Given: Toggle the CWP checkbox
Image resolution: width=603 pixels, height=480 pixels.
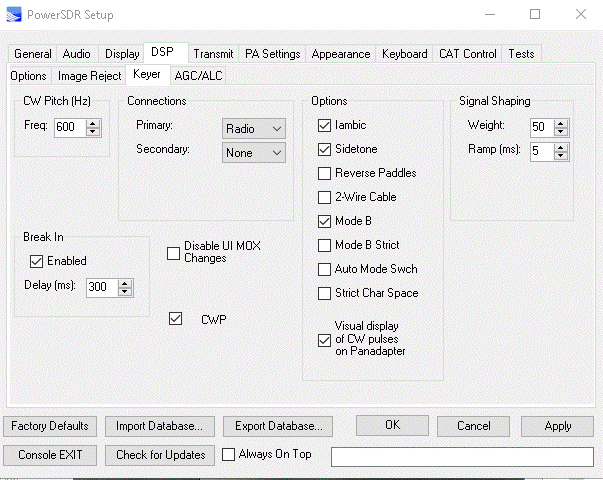Looking at the screenshot, I should point(175,319).
